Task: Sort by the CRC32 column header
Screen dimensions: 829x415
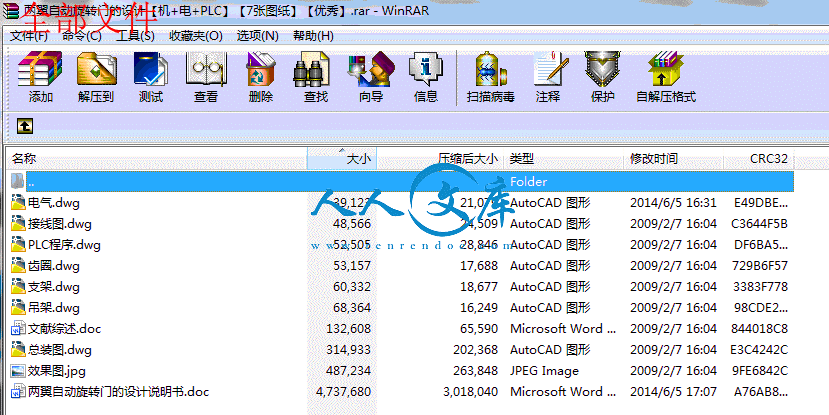Action: click(758, 159)
